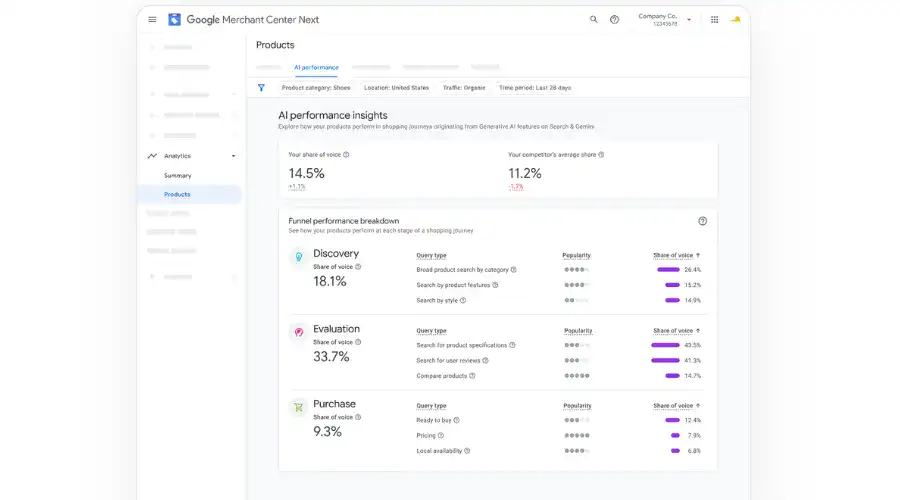Click the 26.4% share of voice bar
This screenshot has width=900, height=500.
click(x=668, y=270)
